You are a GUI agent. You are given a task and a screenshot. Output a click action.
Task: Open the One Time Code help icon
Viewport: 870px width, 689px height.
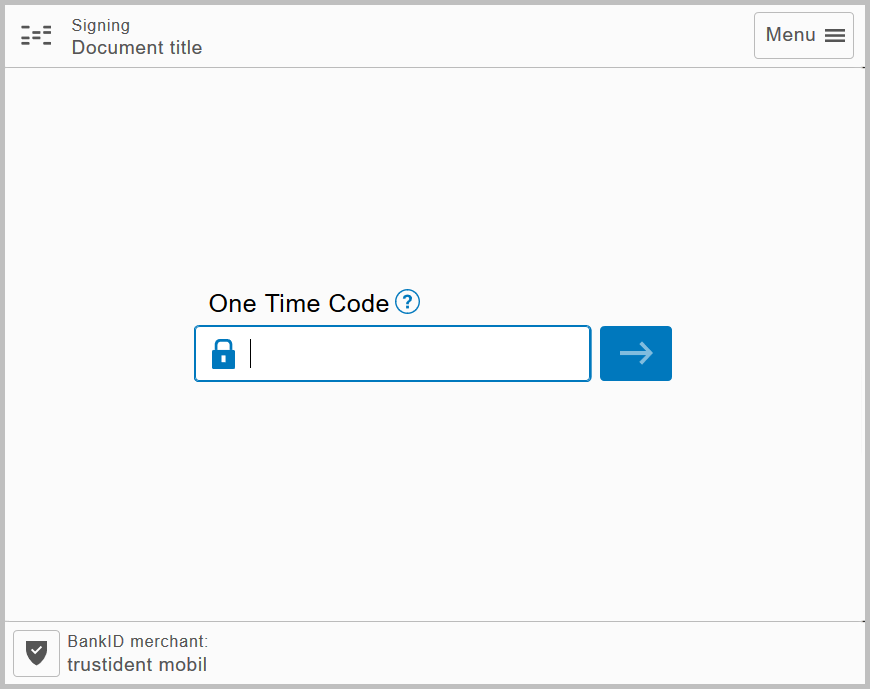[x=407, y=302]
